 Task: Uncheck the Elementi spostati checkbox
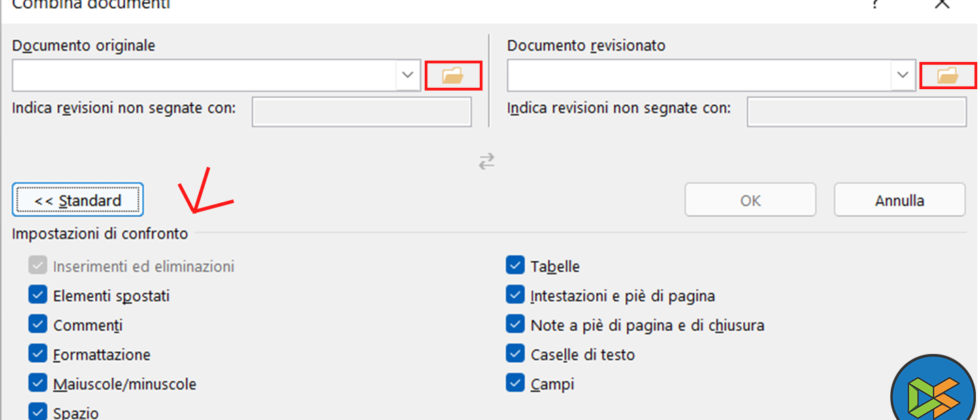(x=38, y=296)
